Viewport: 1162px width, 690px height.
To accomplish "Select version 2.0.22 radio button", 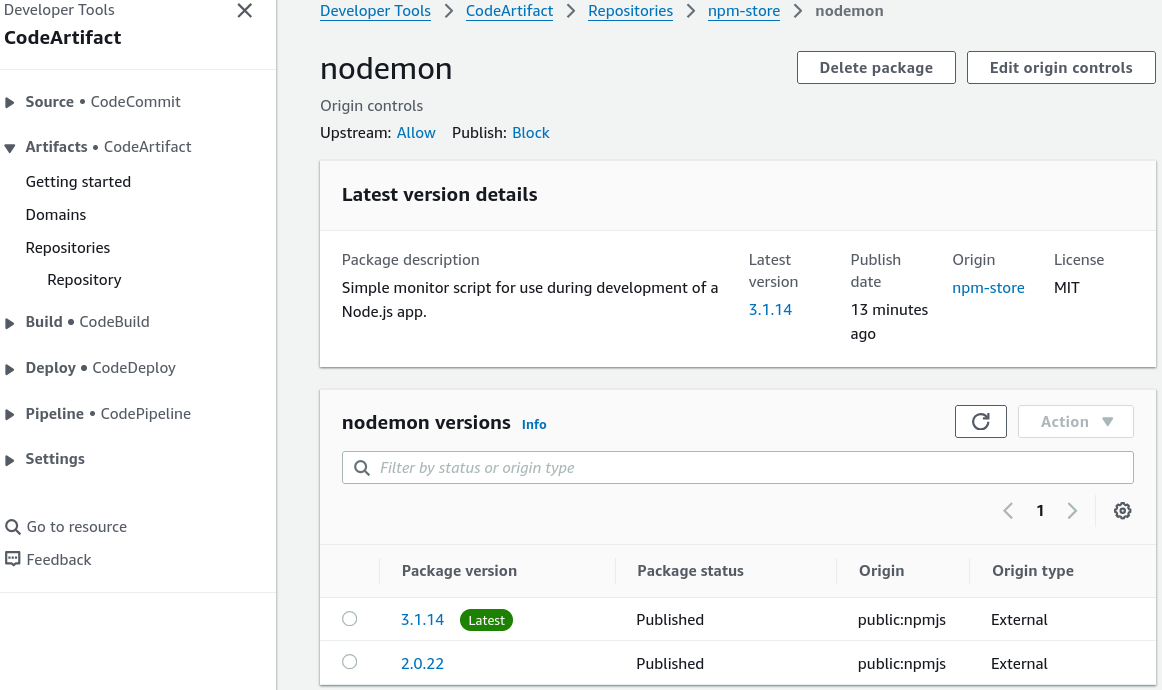I will click(x=350, y=662).
